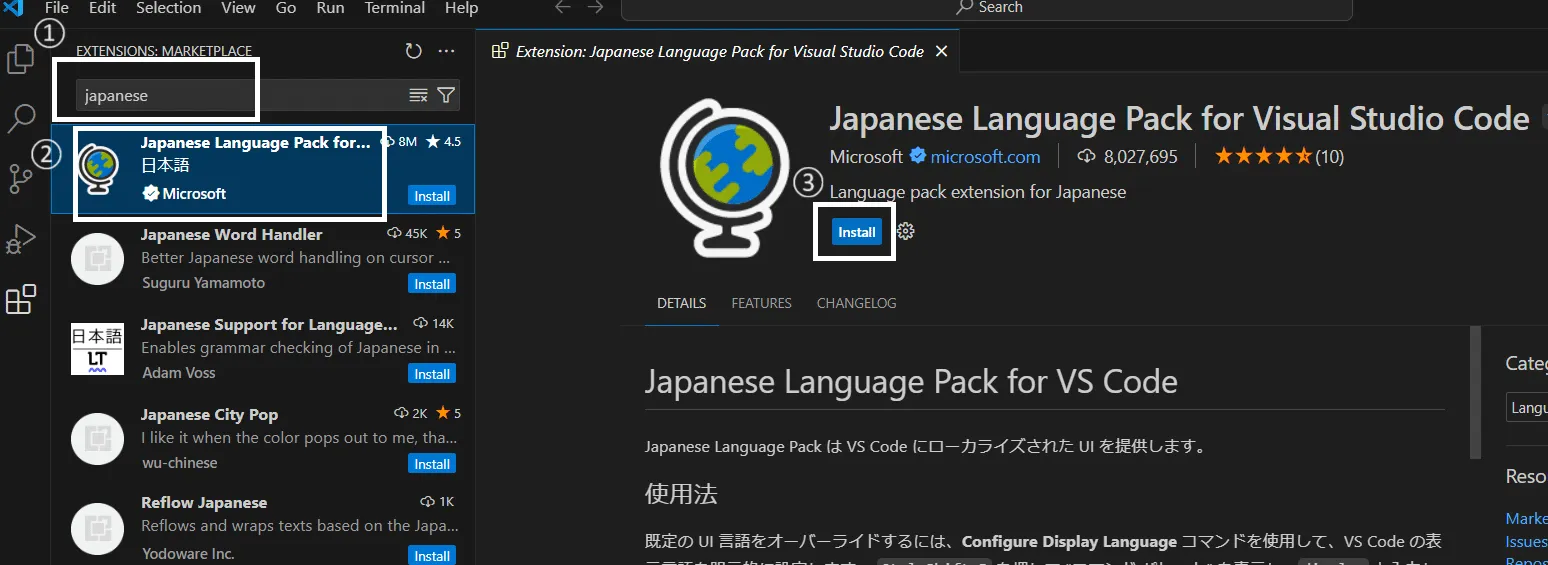Switch to the CHANGELOG tab
The image size is (1548, 565).
click(856, 303)
